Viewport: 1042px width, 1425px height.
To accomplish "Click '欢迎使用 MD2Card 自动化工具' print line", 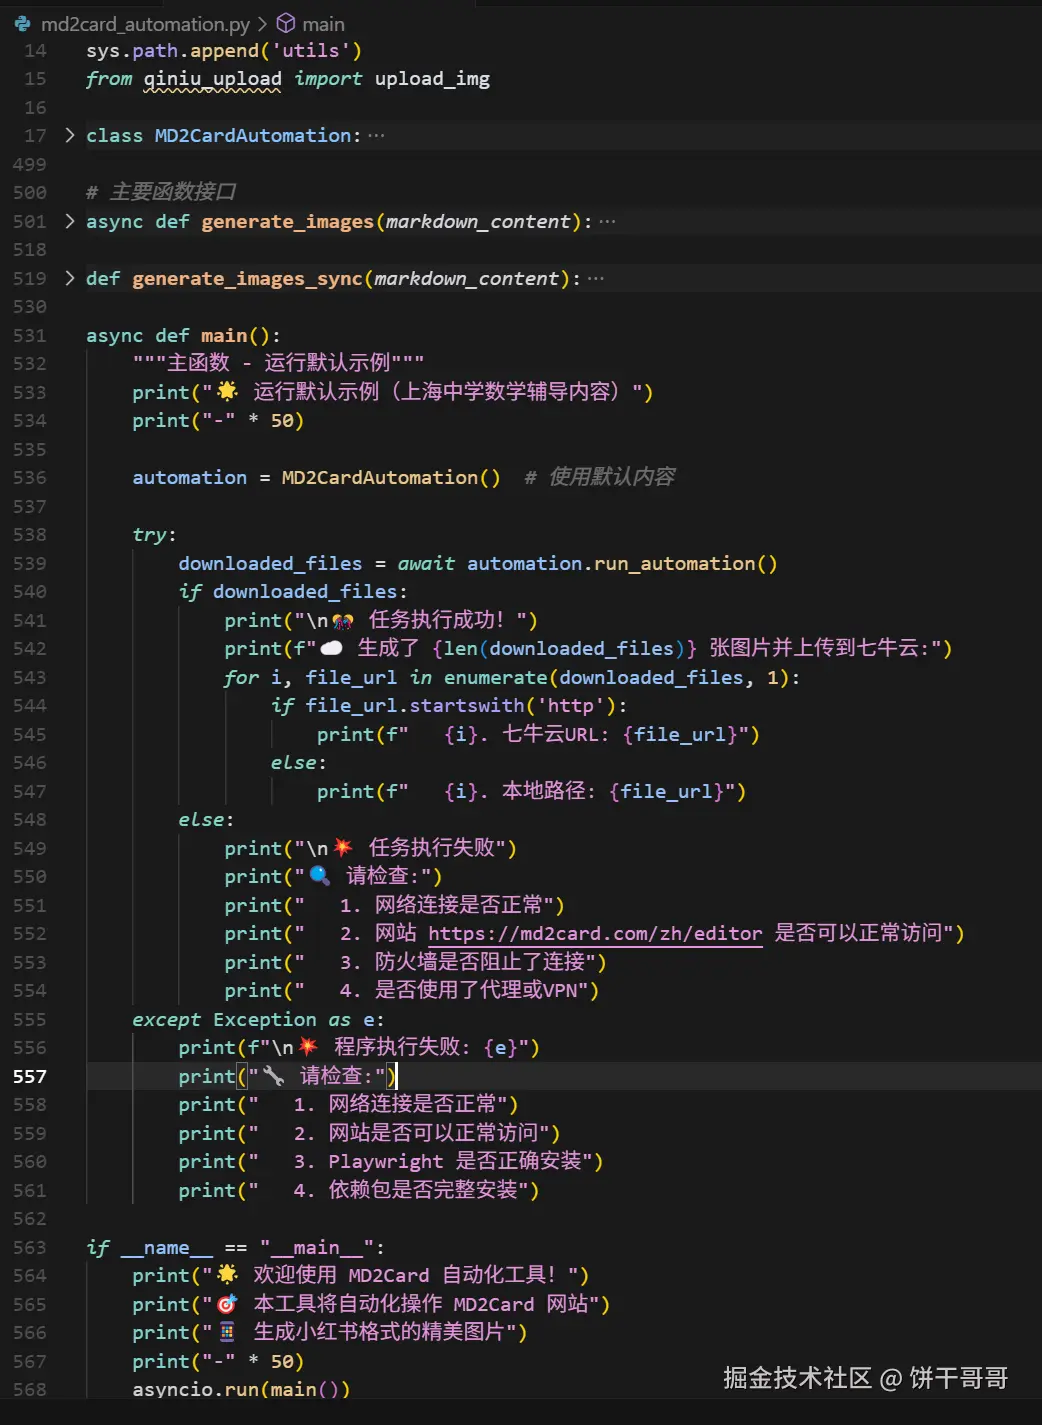I will click(361, 1275).
